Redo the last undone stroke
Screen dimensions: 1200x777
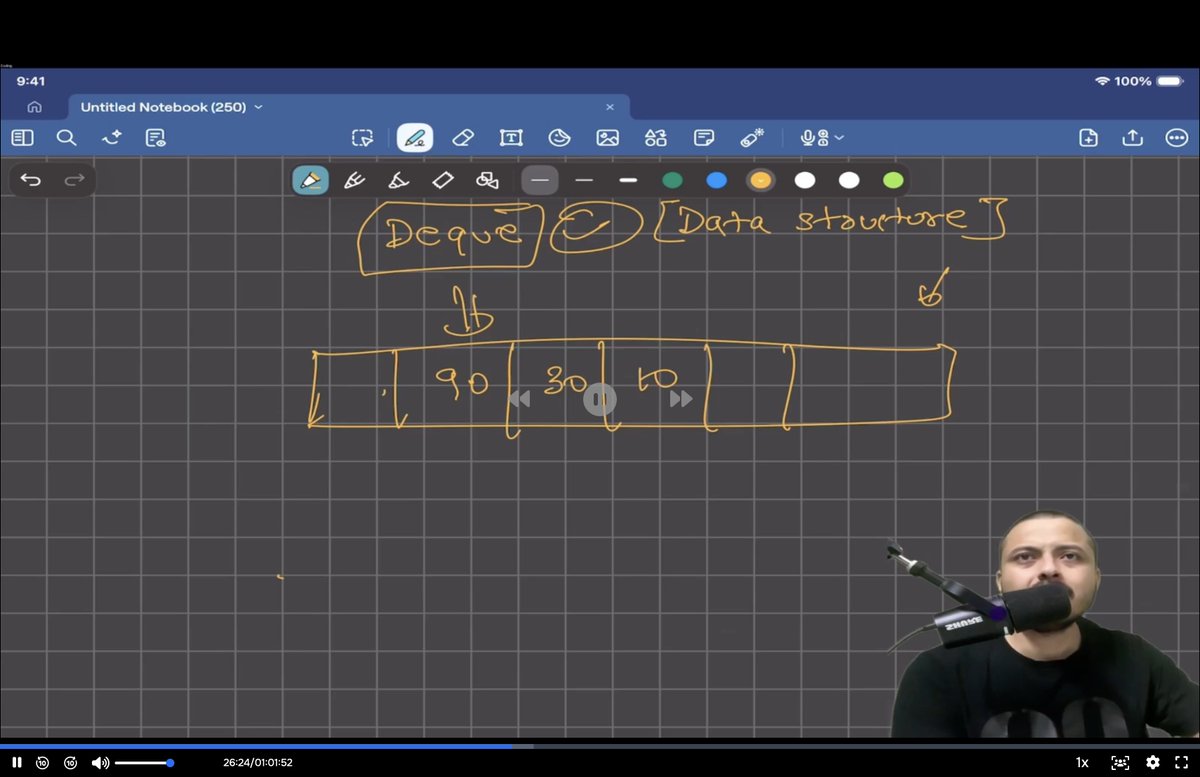pyautogui.click(x=75, y=180)
